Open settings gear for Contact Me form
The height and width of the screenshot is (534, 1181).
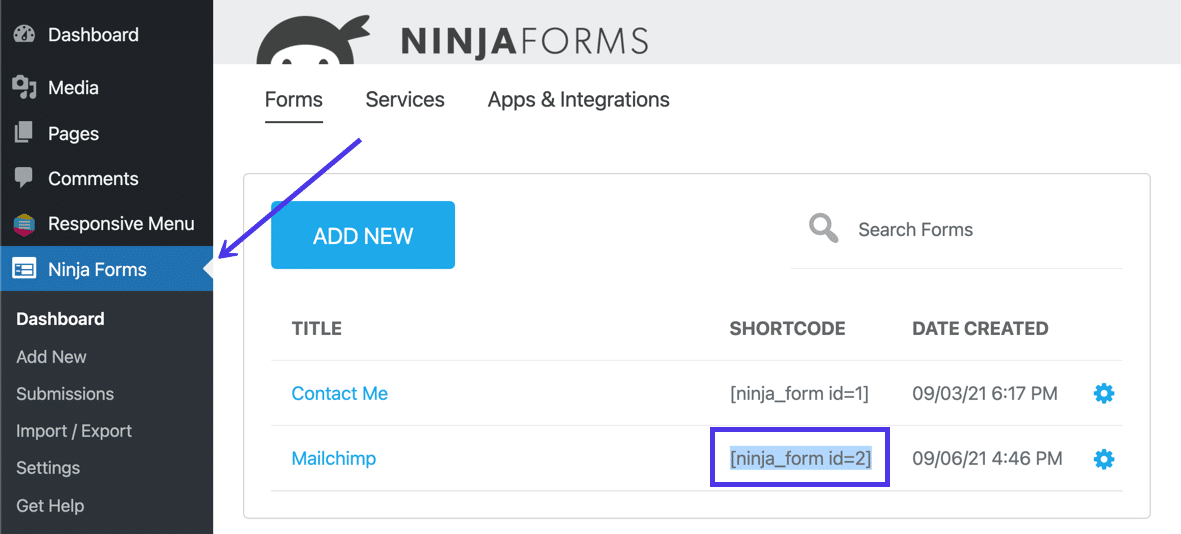tap(1103, 393)
